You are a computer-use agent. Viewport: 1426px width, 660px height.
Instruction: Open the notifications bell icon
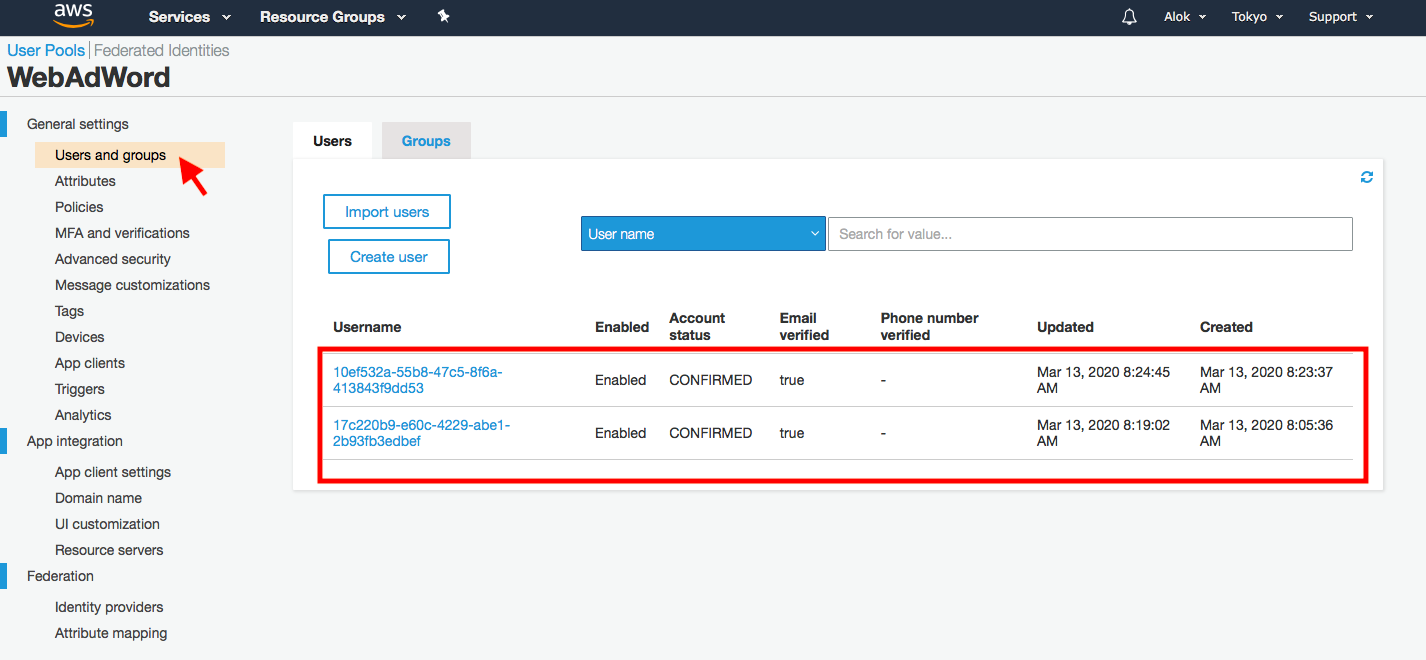[1130, 17]
